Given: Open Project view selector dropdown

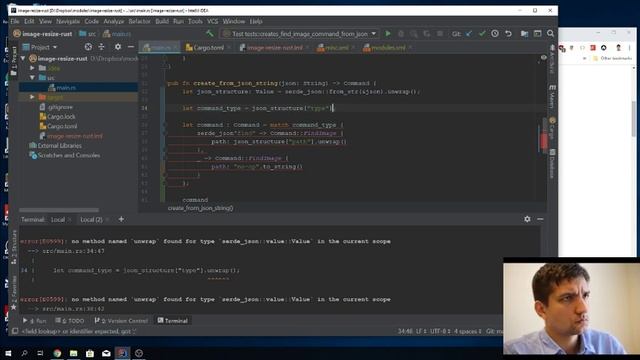Looking at the screenshot, I should pyautogui.click(x=40, y=47).
